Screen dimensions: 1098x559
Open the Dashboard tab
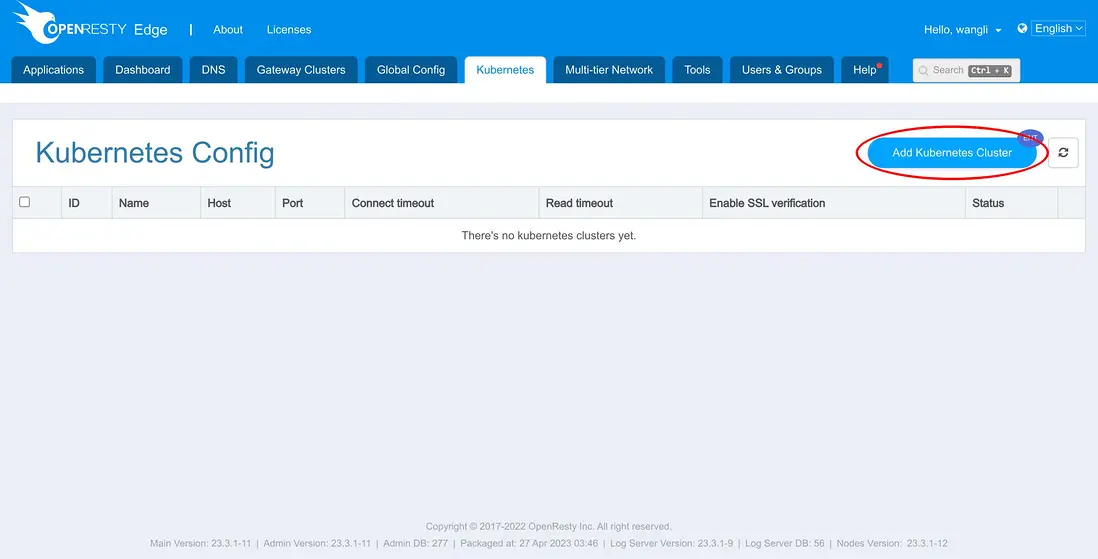click(x=143, y=70)
